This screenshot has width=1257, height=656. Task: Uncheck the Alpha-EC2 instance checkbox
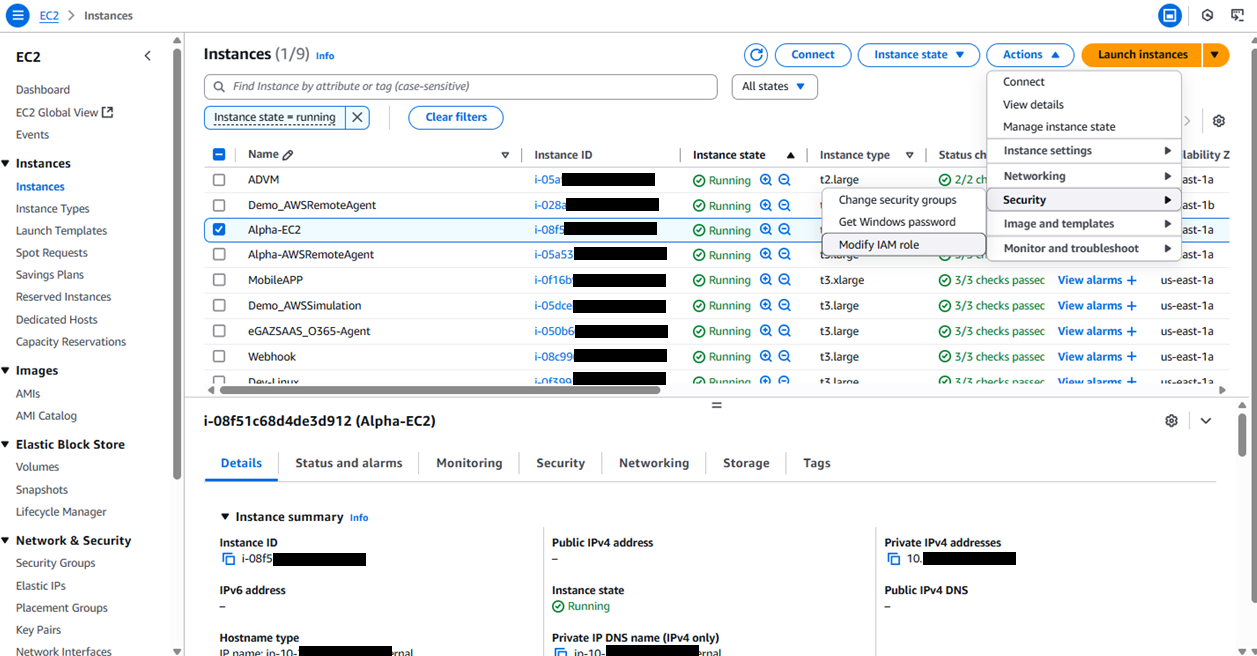click(219, 230)
